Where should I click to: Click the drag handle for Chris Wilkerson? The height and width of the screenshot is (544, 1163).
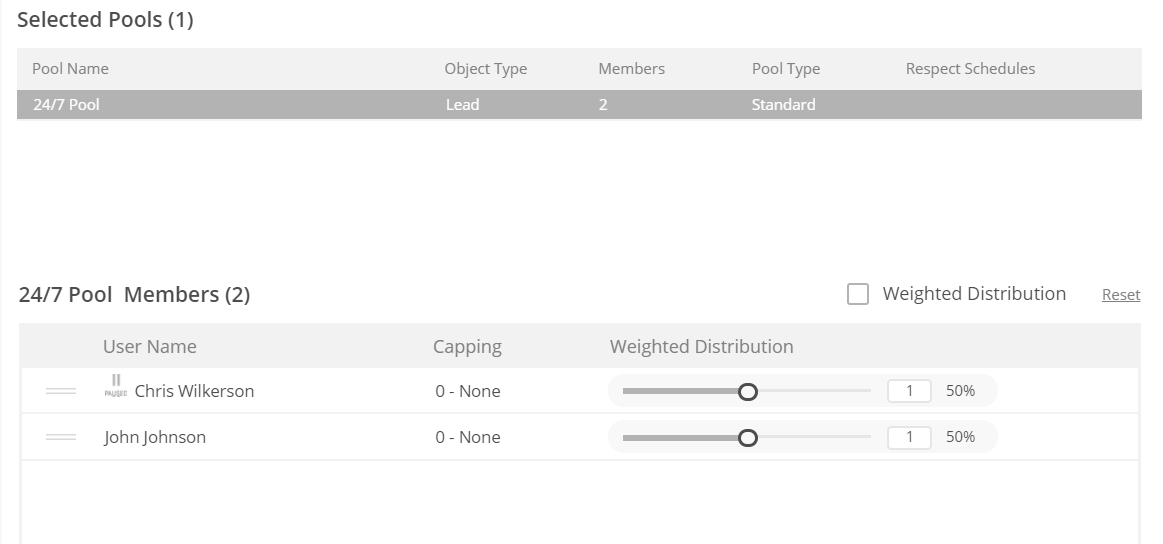(61, 391)
